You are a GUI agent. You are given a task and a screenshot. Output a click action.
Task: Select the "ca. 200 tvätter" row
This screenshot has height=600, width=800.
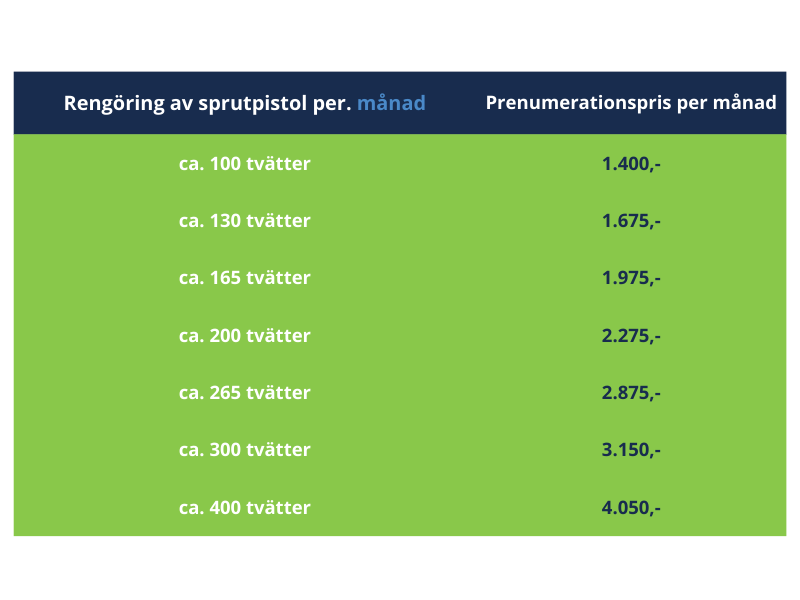click(400, 336)
